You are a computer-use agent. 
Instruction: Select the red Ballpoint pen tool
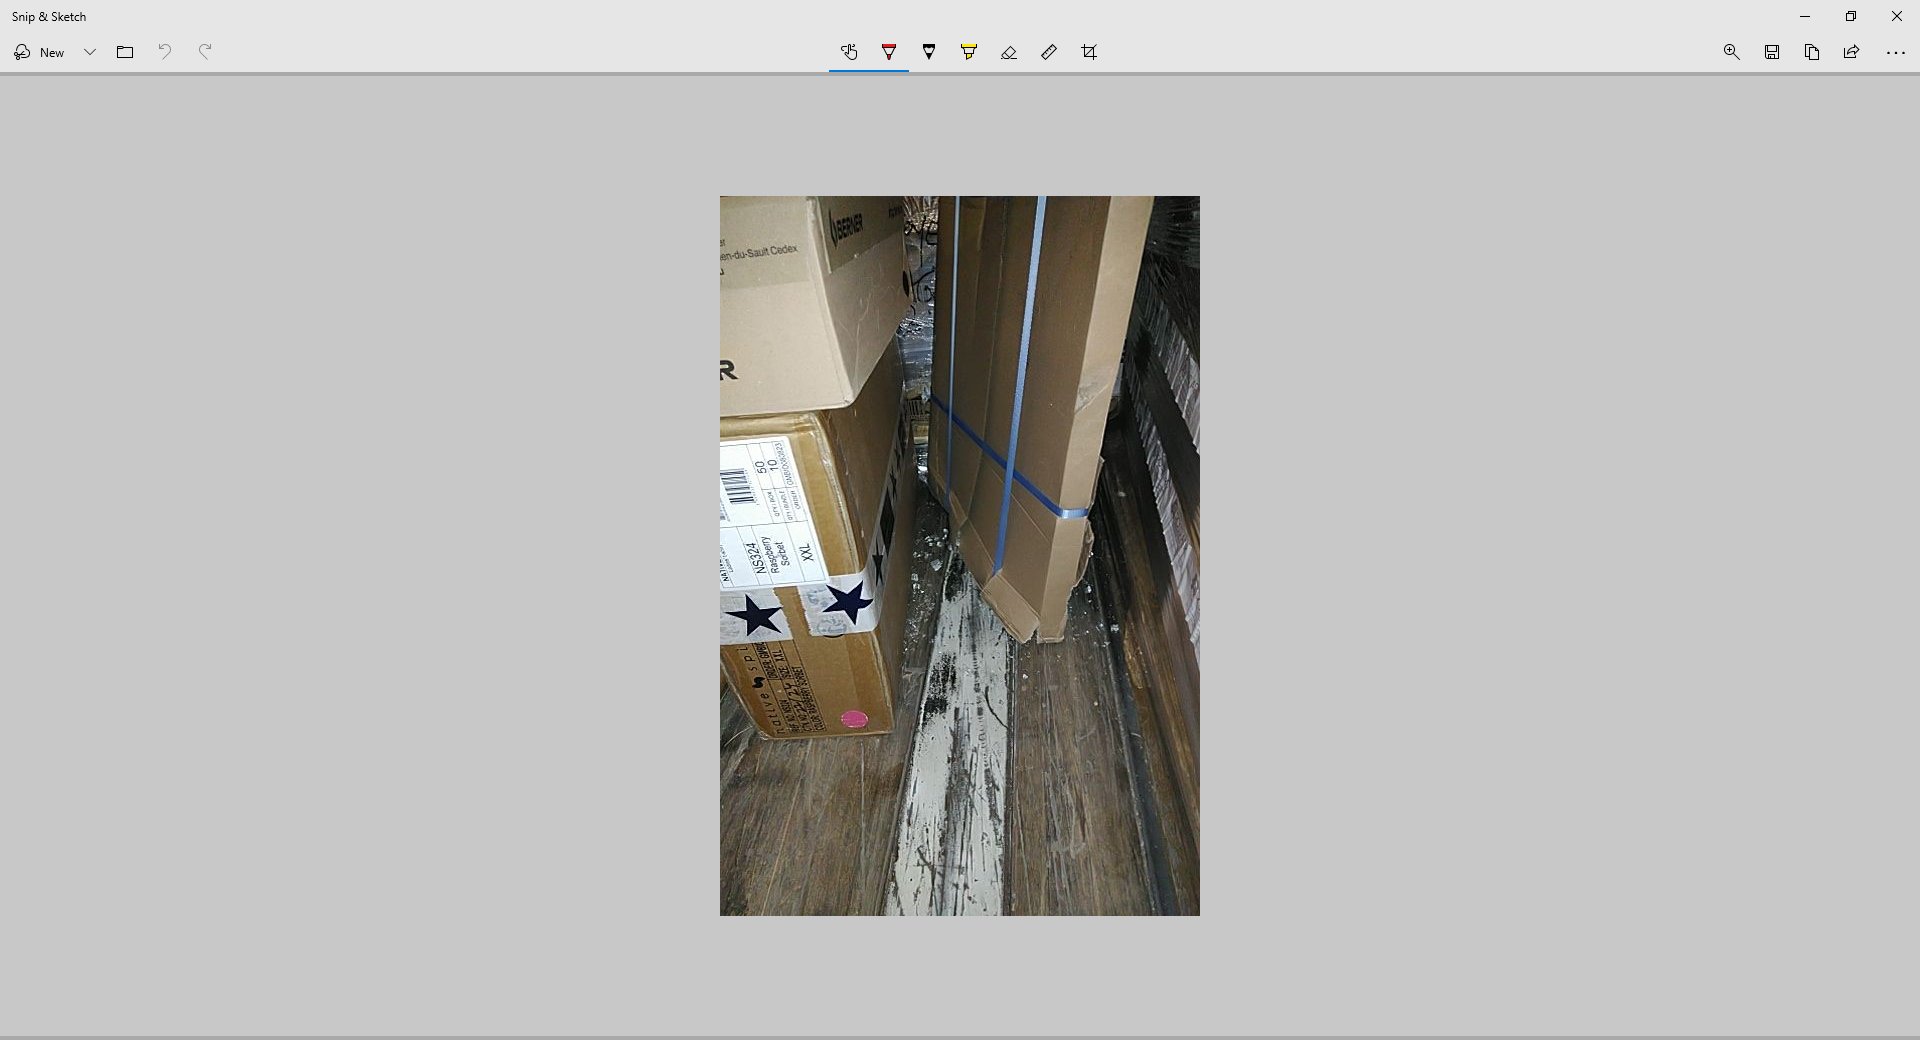tap(889, 52)
